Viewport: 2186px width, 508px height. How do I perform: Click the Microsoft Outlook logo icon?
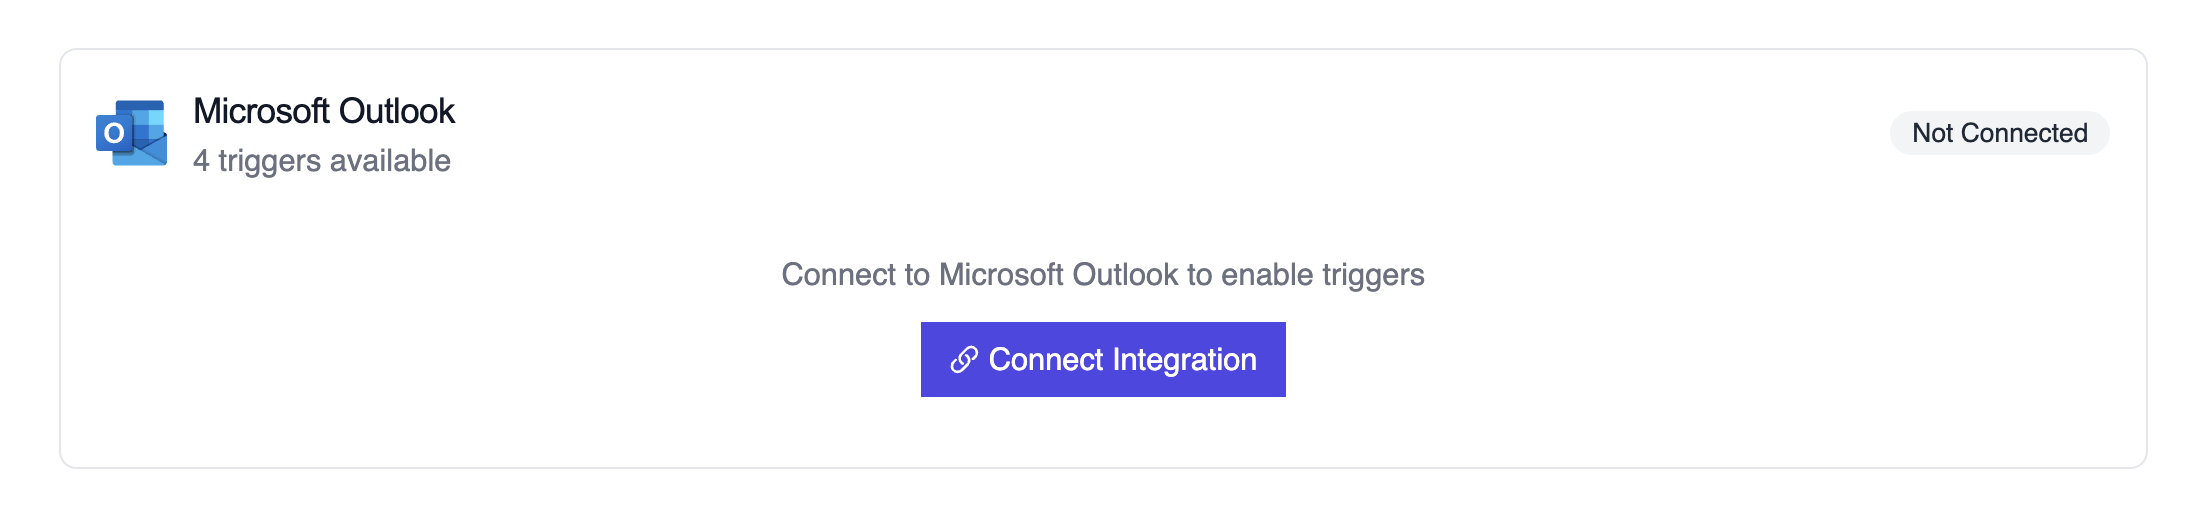[131, 133]
